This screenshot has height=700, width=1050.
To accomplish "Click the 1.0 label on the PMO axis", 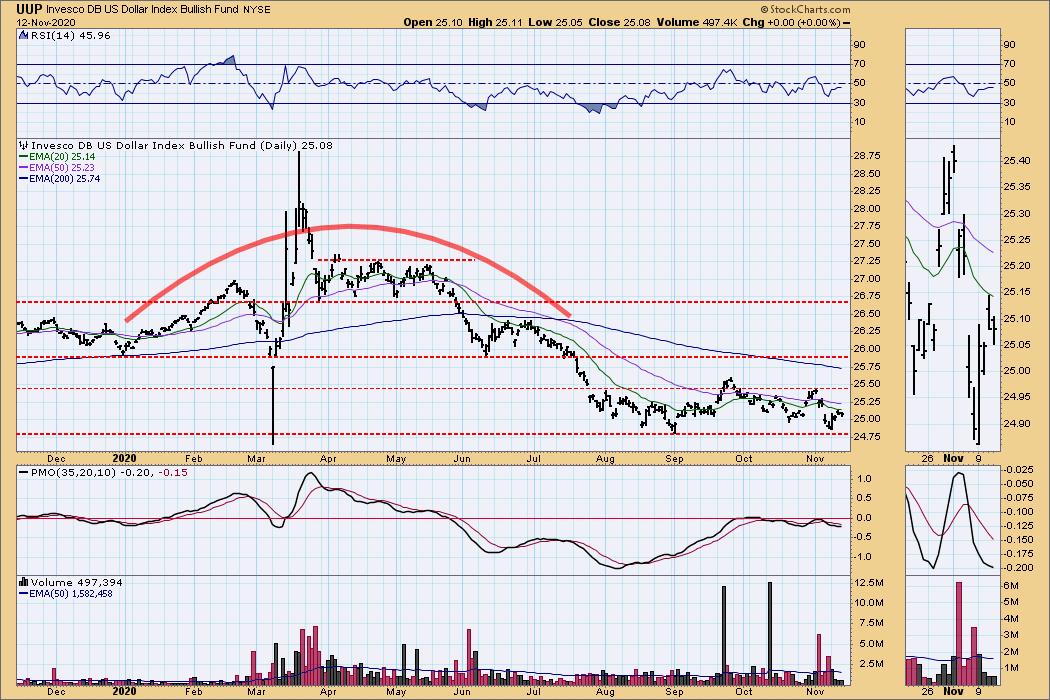I will coord(864,478).
